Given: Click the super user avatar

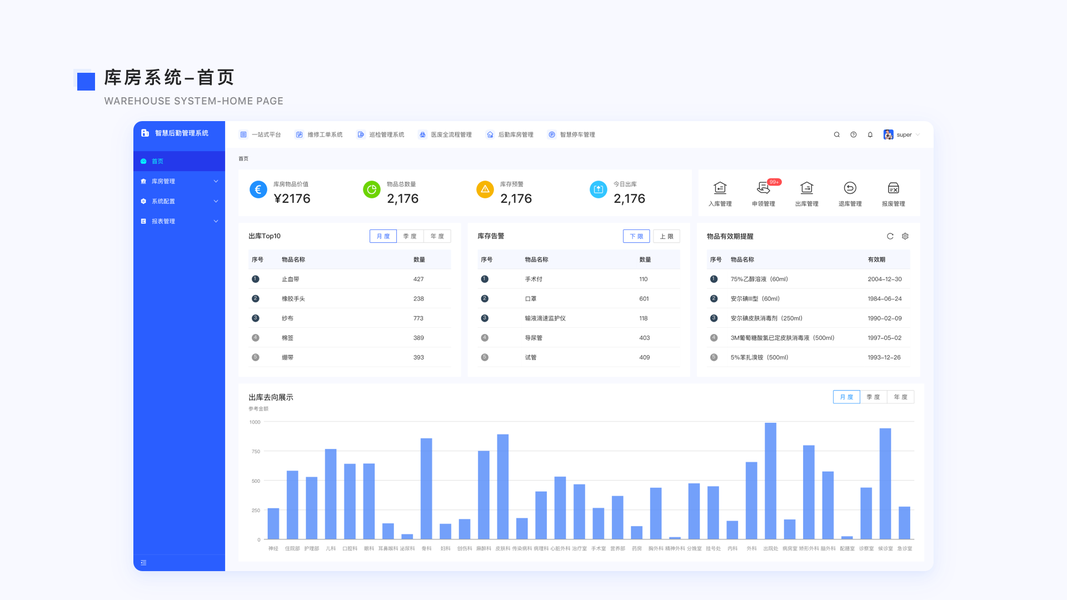Looking at the screenshot, I should tap(888, 135).
